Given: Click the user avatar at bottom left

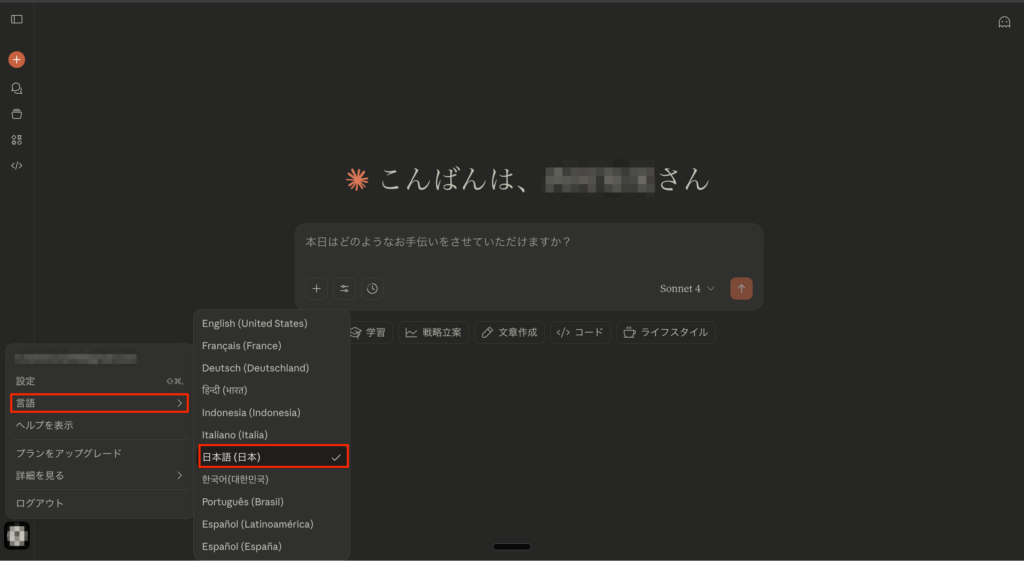Looking at the screenshot, I should pos(17,536).
